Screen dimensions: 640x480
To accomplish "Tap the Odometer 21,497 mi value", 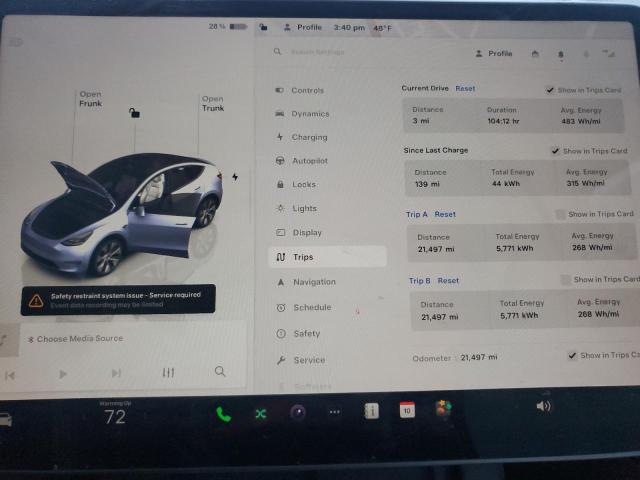I will click(479, 358).
